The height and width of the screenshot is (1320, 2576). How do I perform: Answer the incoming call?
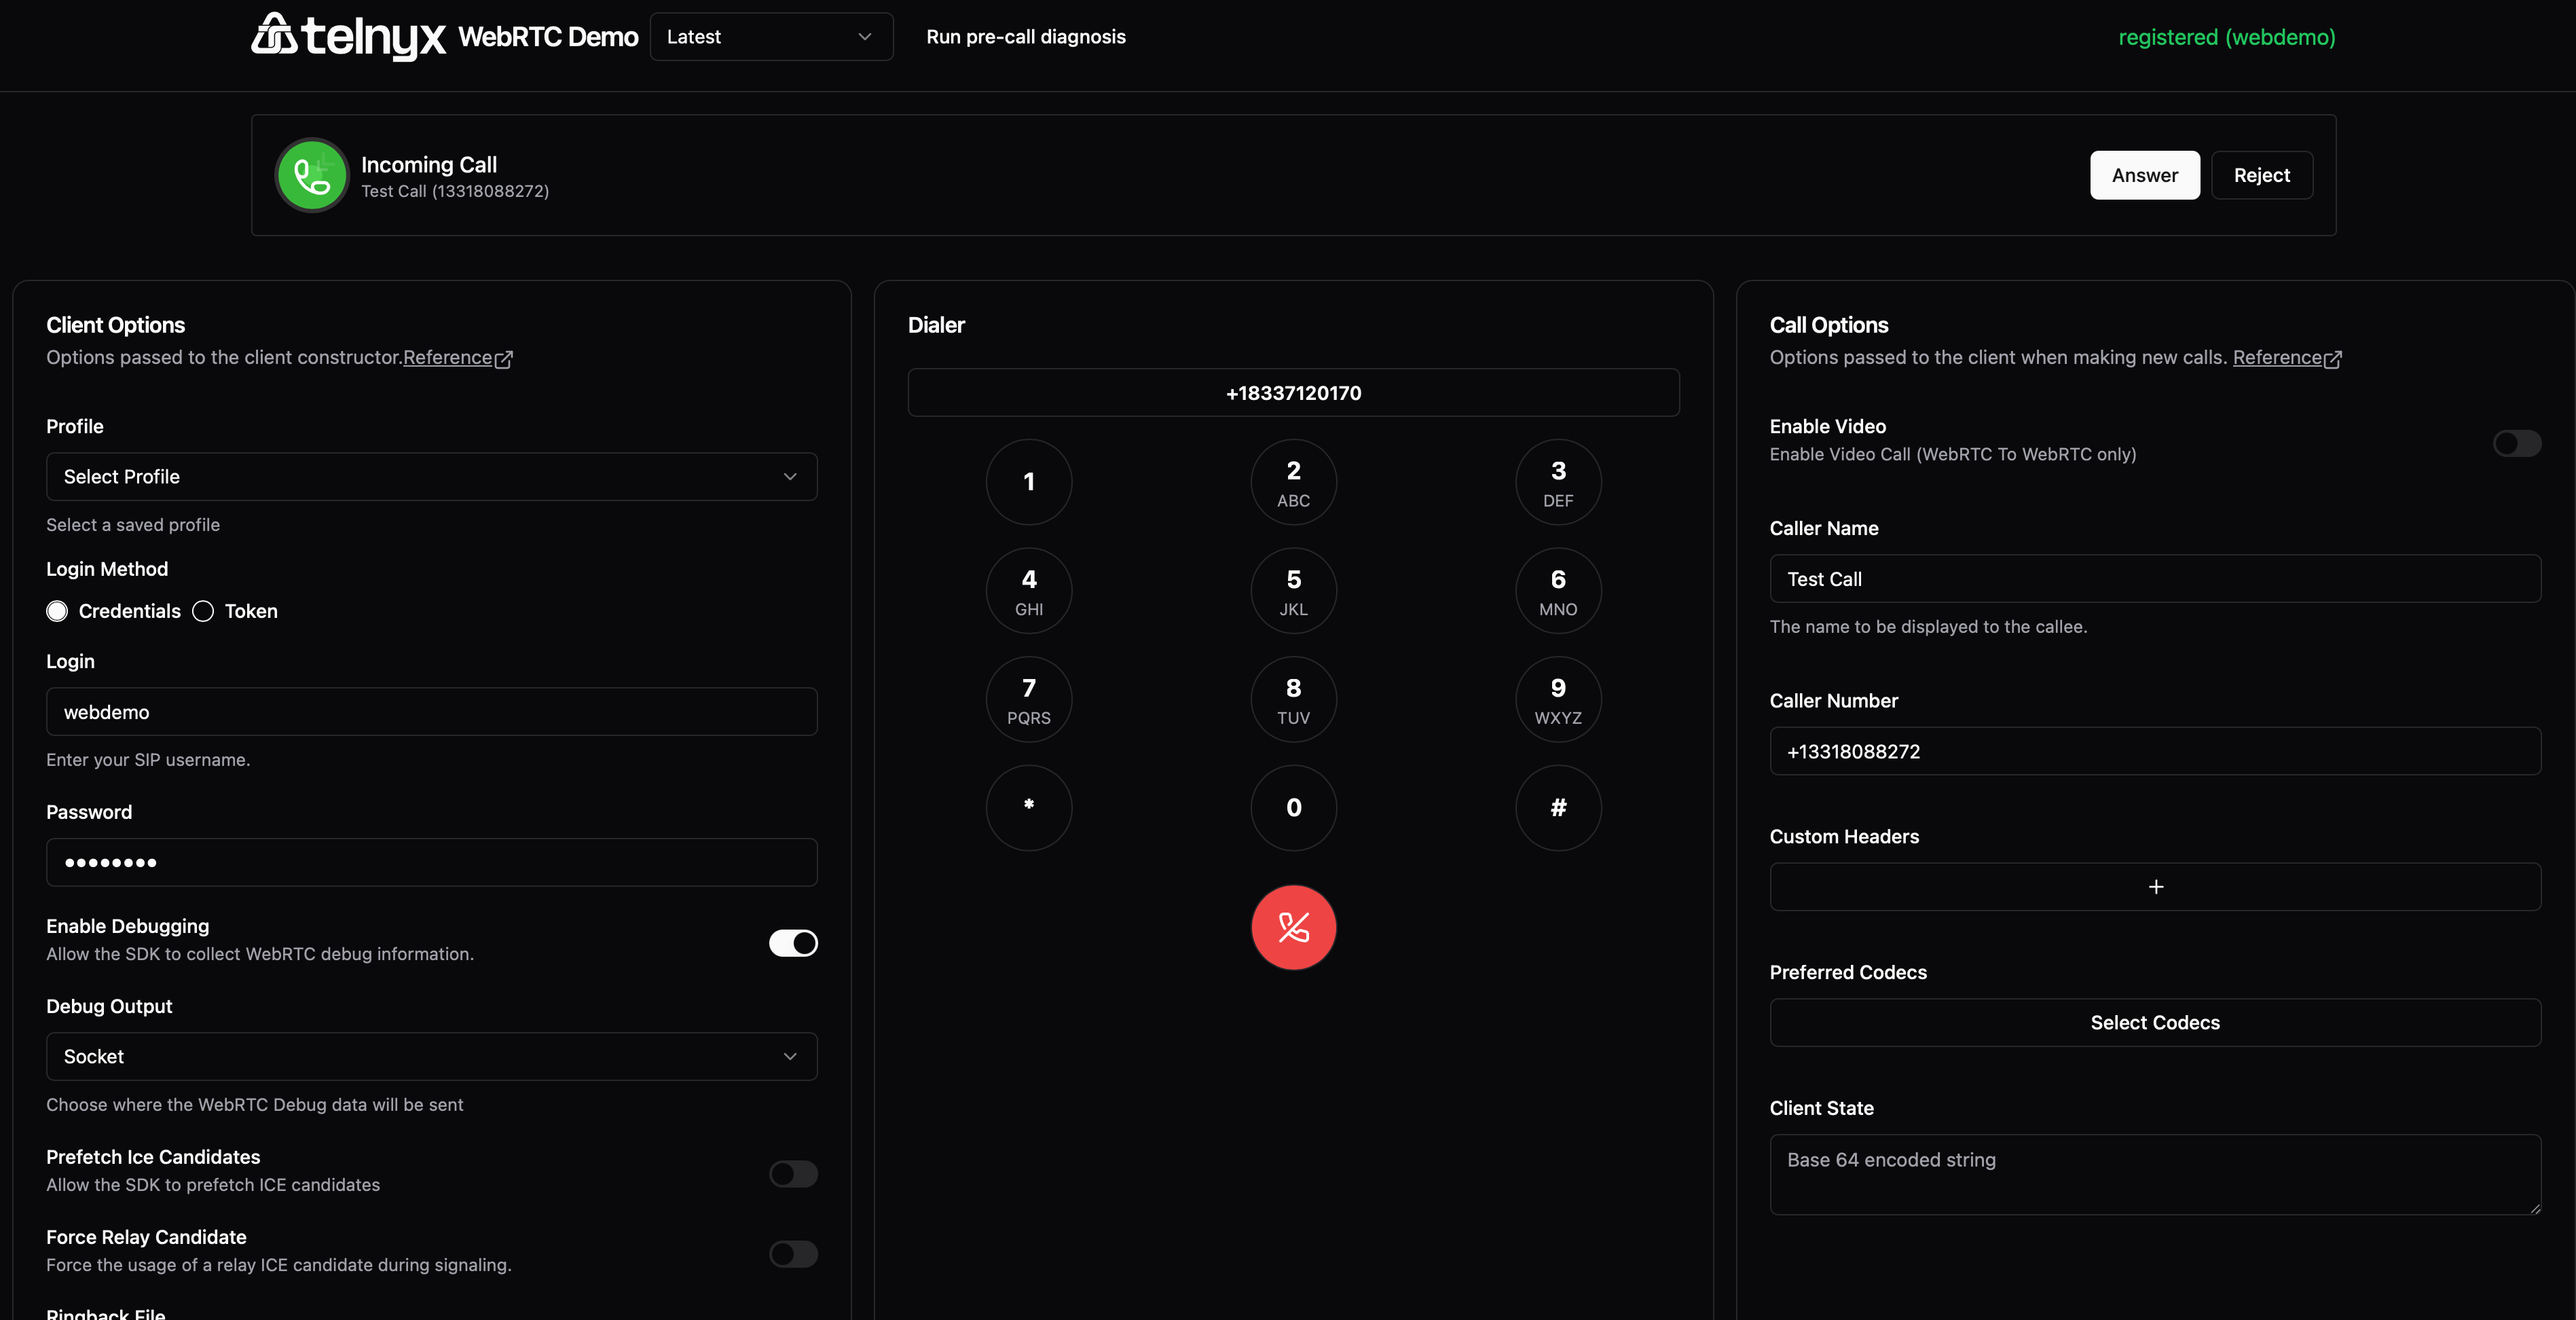[2144, 175]
